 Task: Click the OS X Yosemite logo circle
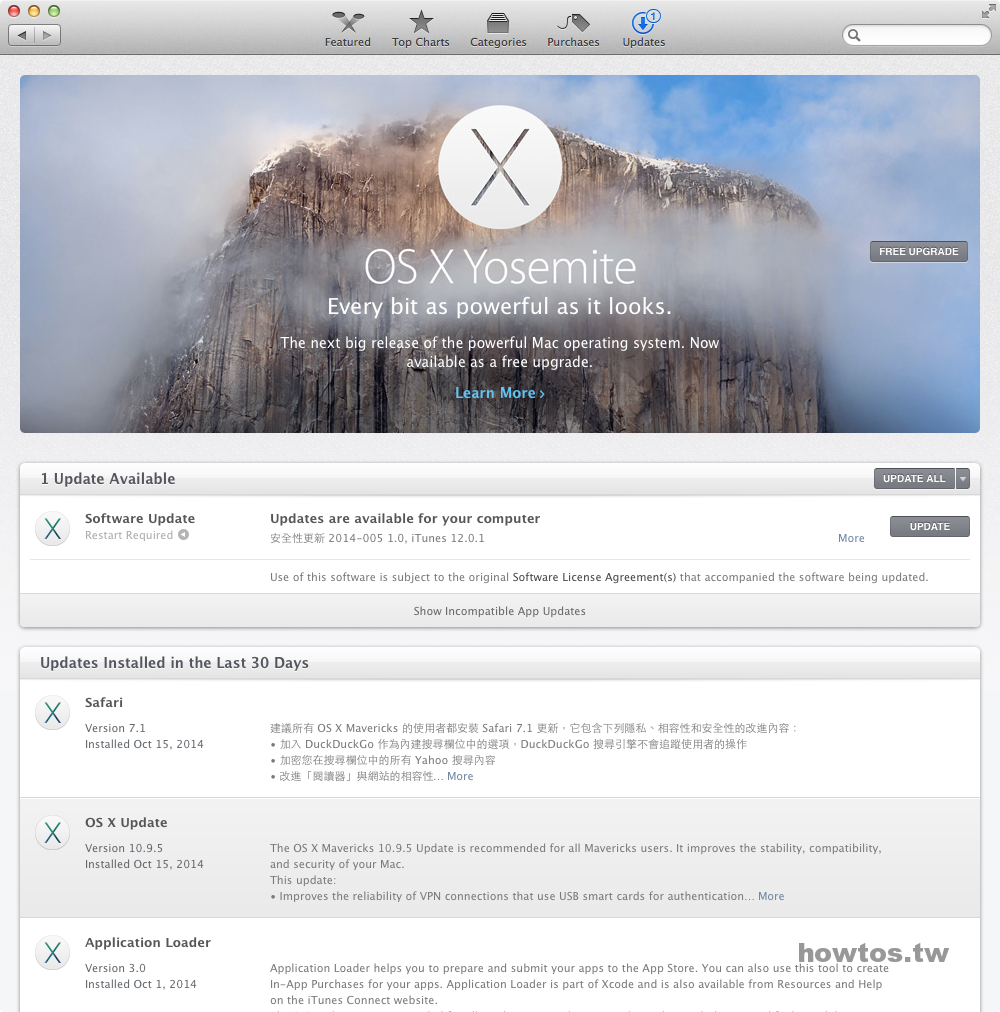tap(500, 167)
